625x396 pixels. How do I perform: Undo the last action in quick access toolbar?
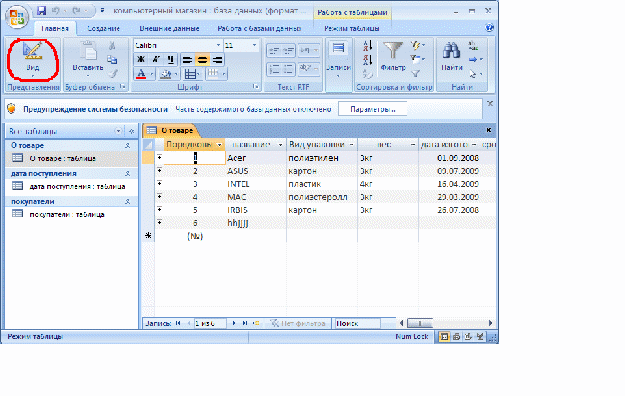click(55, 11)
